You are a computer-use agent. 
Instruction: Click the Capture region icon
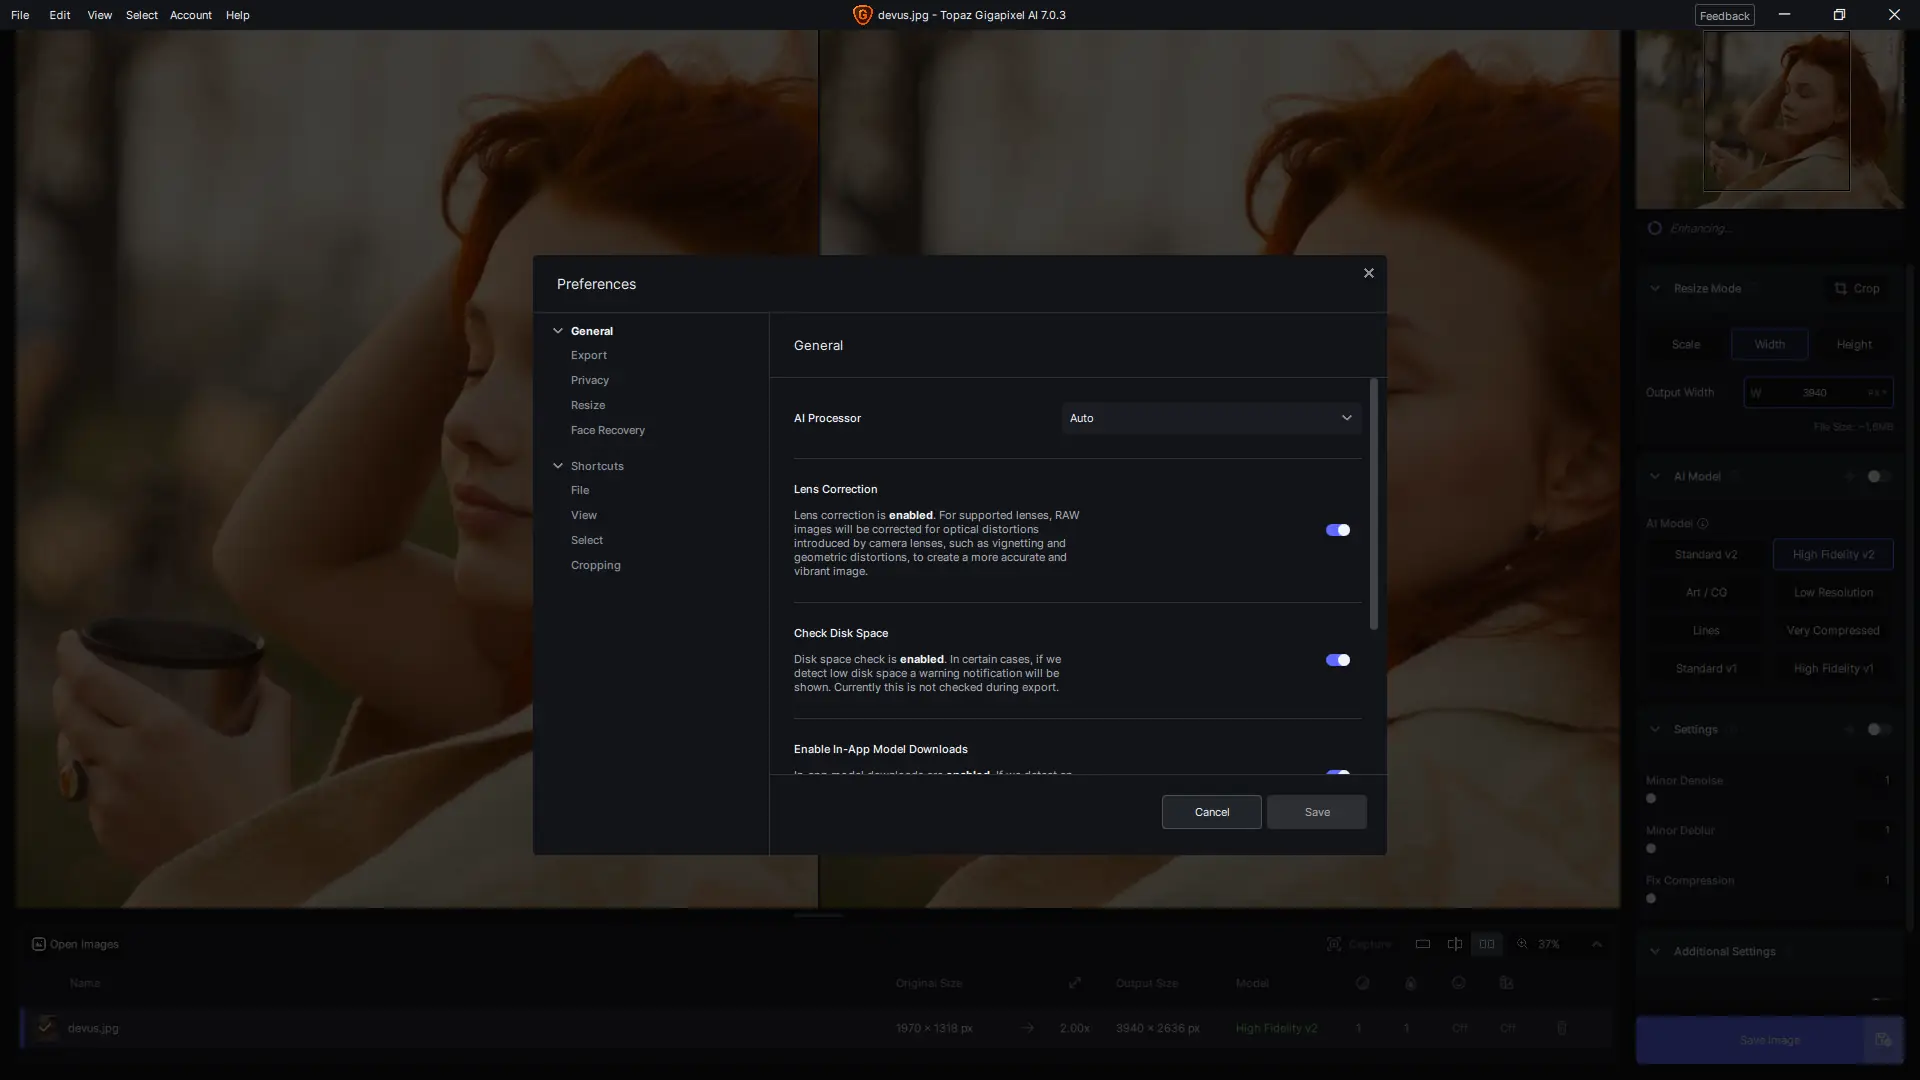(x=1334, y=944)
